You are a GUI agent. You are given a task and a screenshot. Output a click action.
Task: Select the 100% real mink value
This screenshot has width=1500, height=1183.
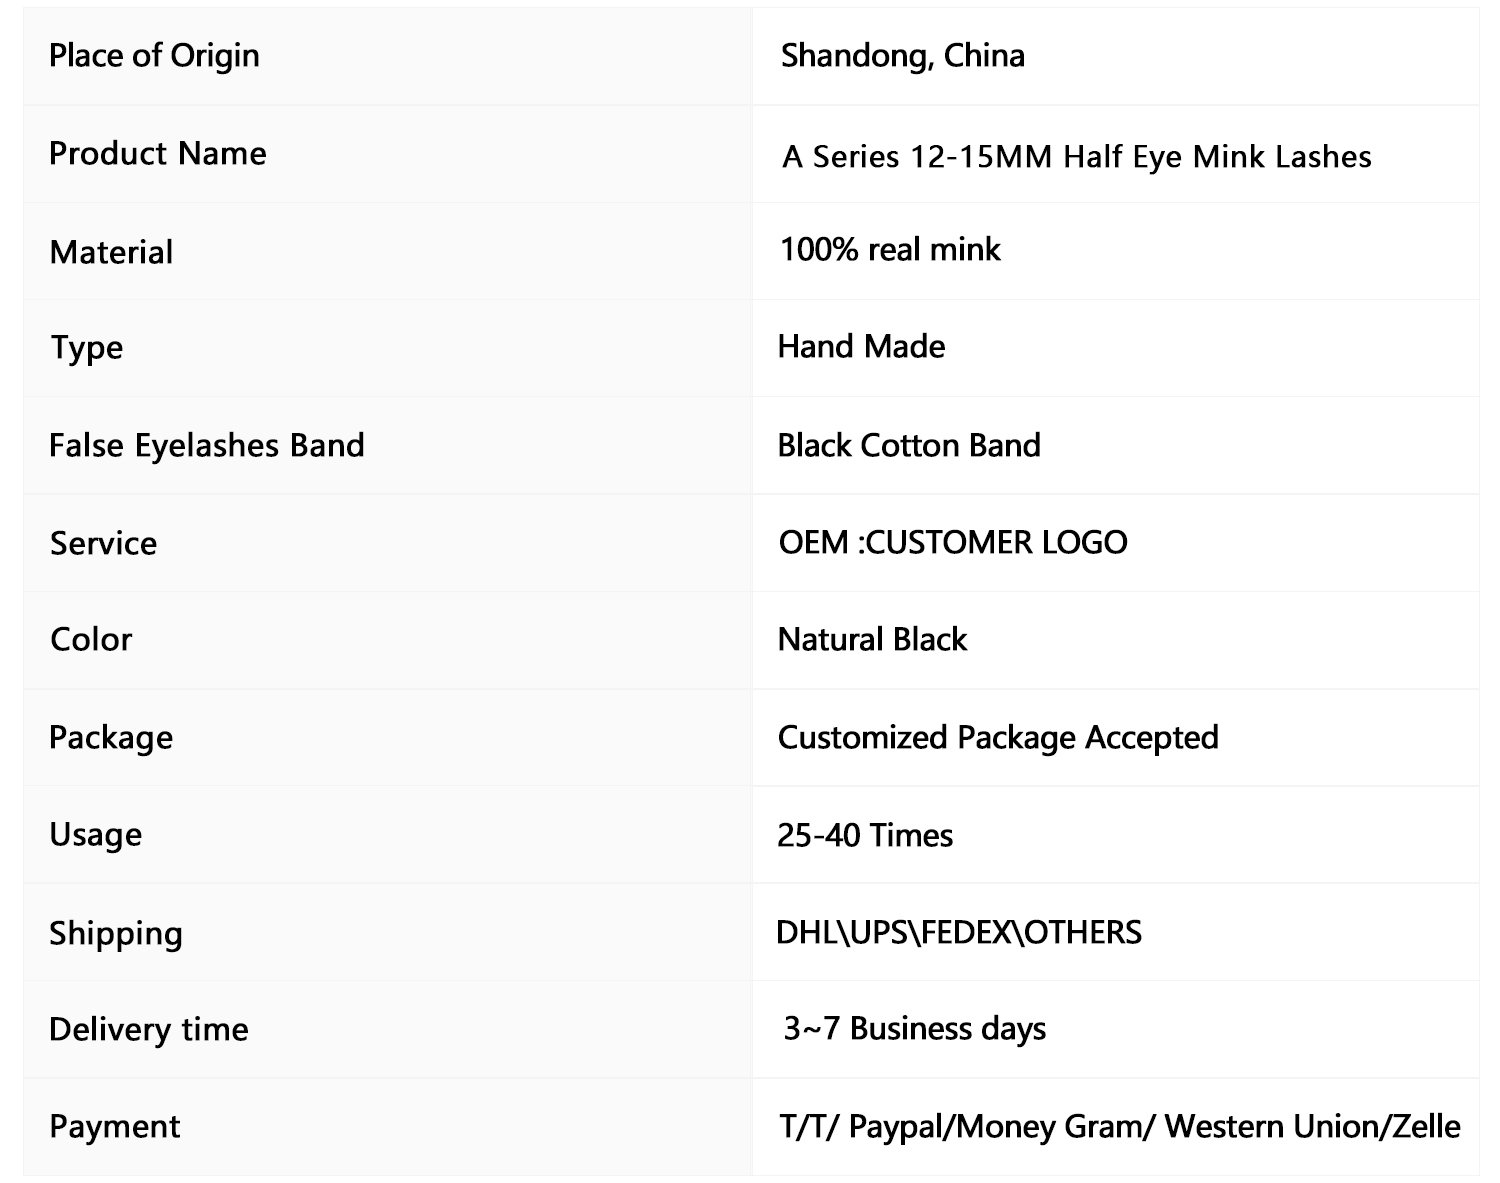click(890, 249)
